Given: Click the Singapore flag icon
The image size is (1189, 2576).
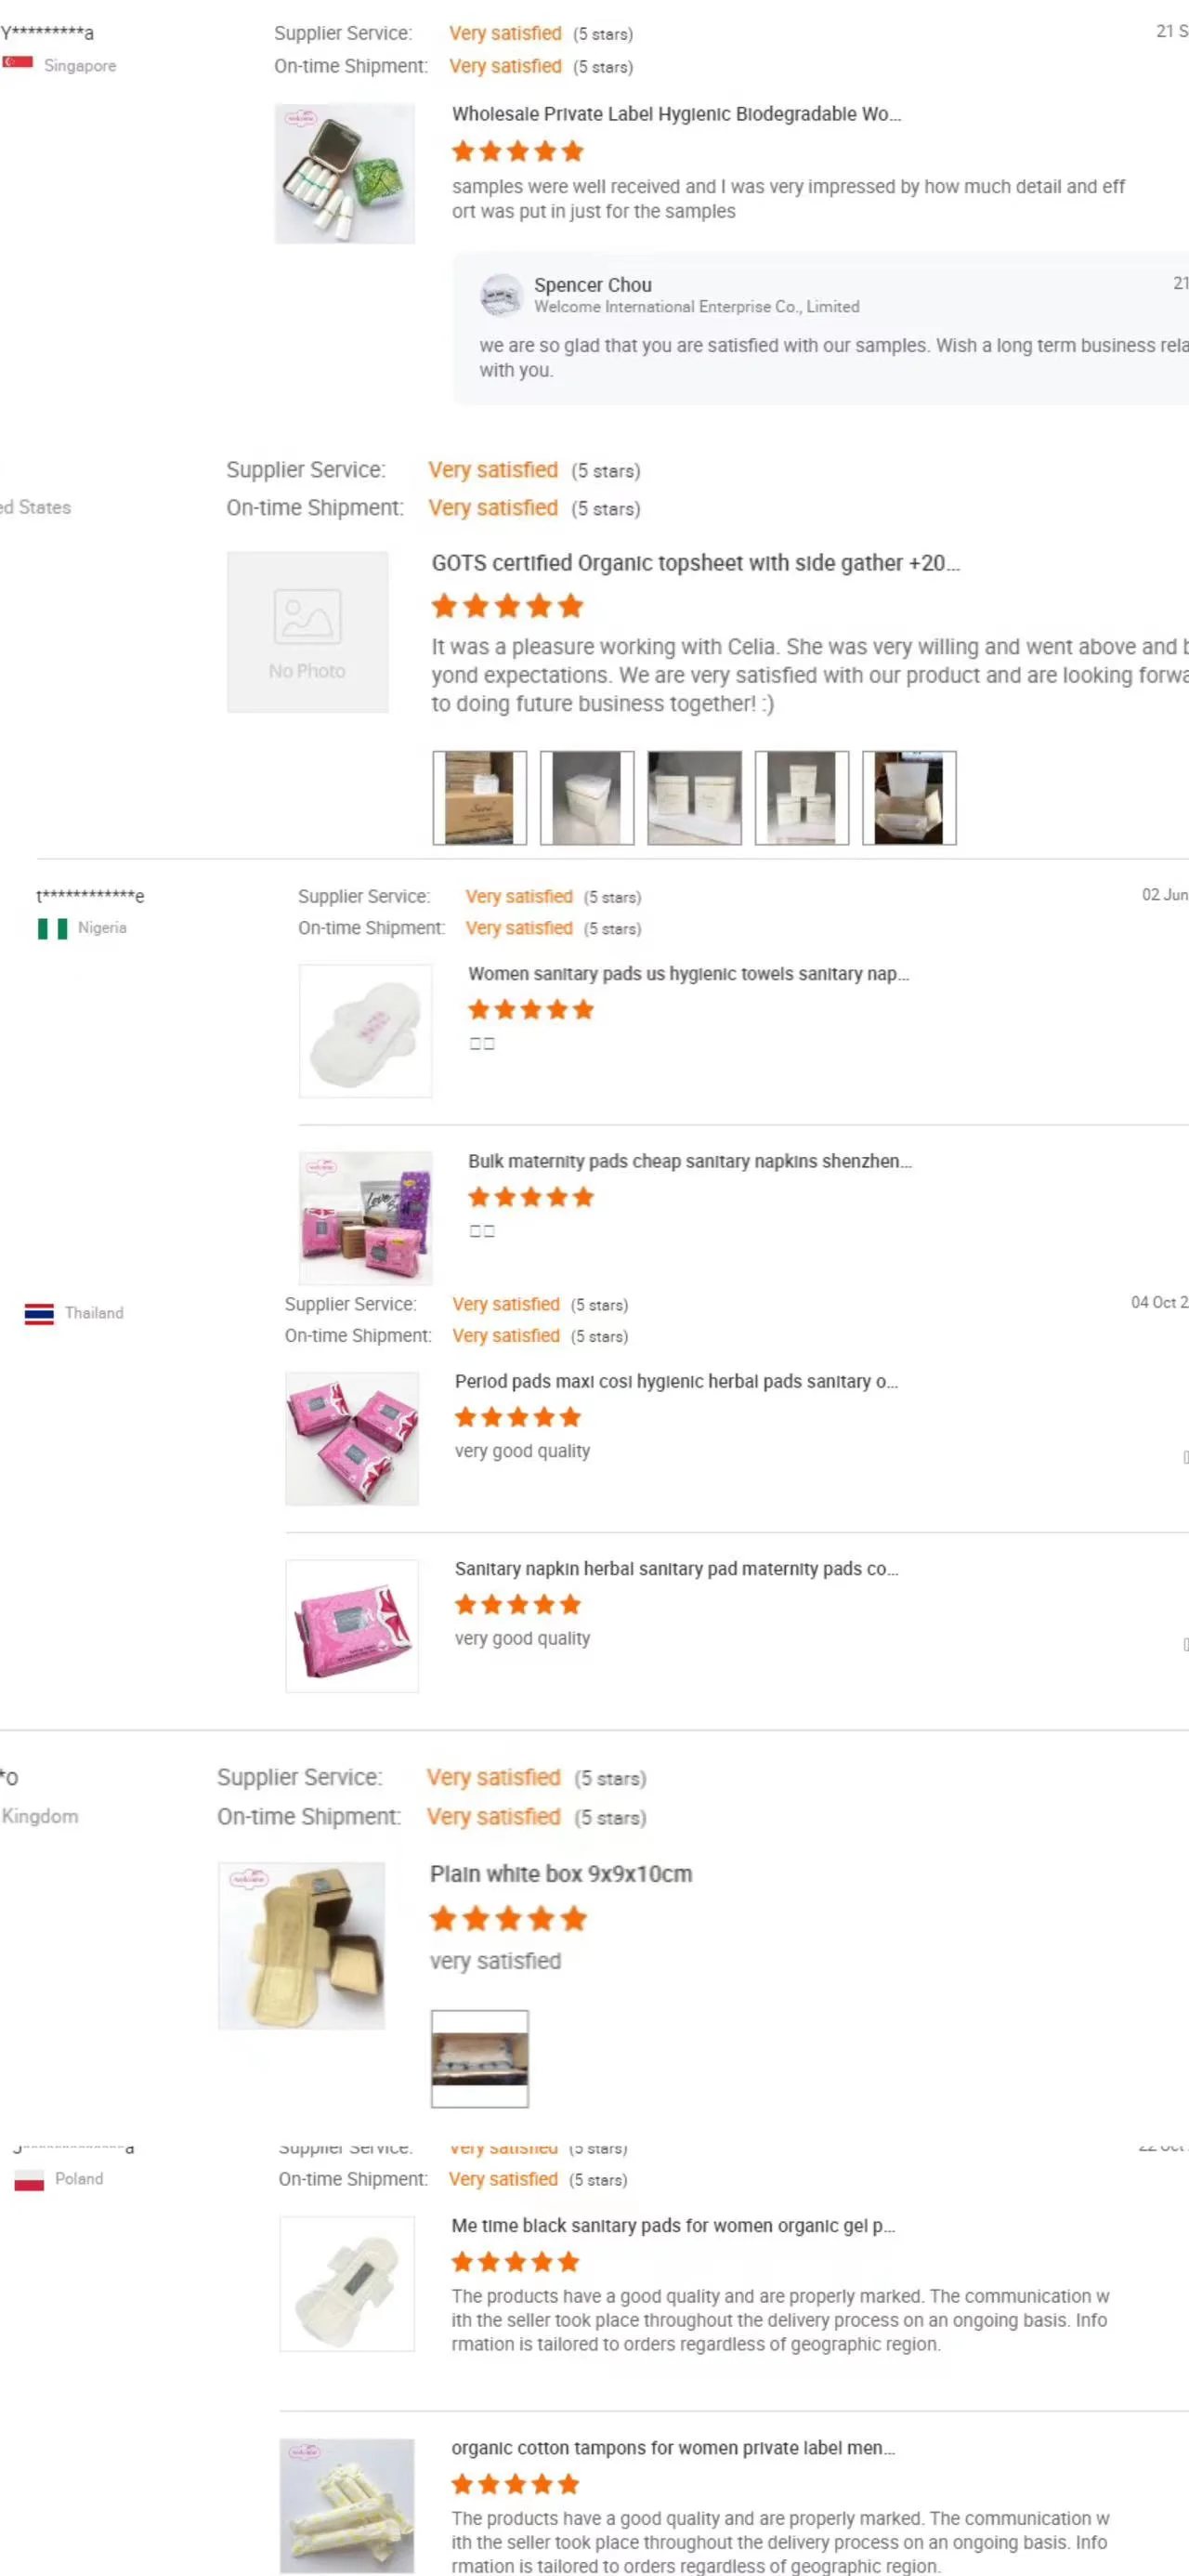Looking at the screenshot, I should pos(18,63).
